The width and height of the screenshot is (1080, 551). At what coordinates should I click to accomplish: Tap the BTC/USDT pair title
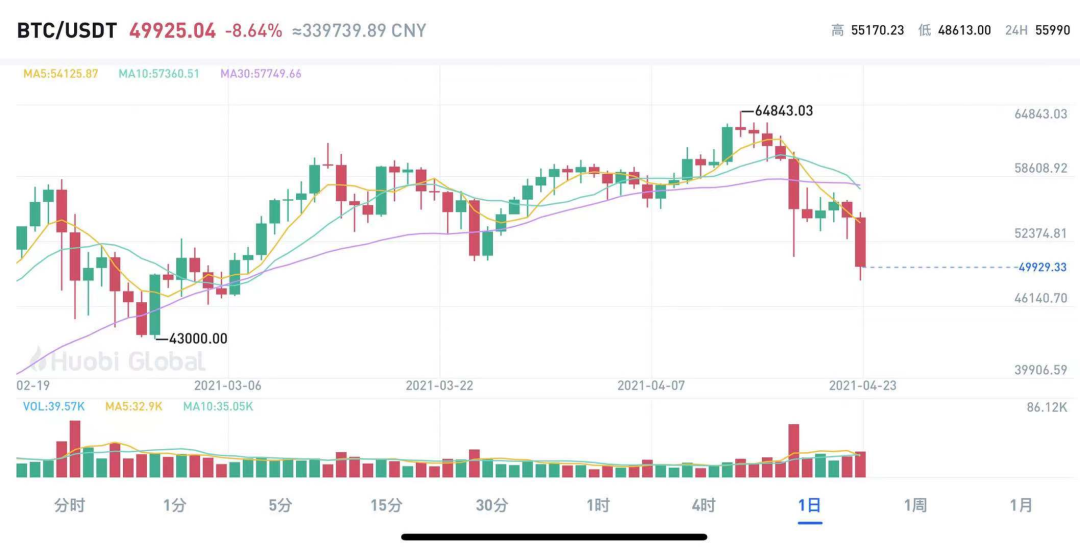point(67,31)
